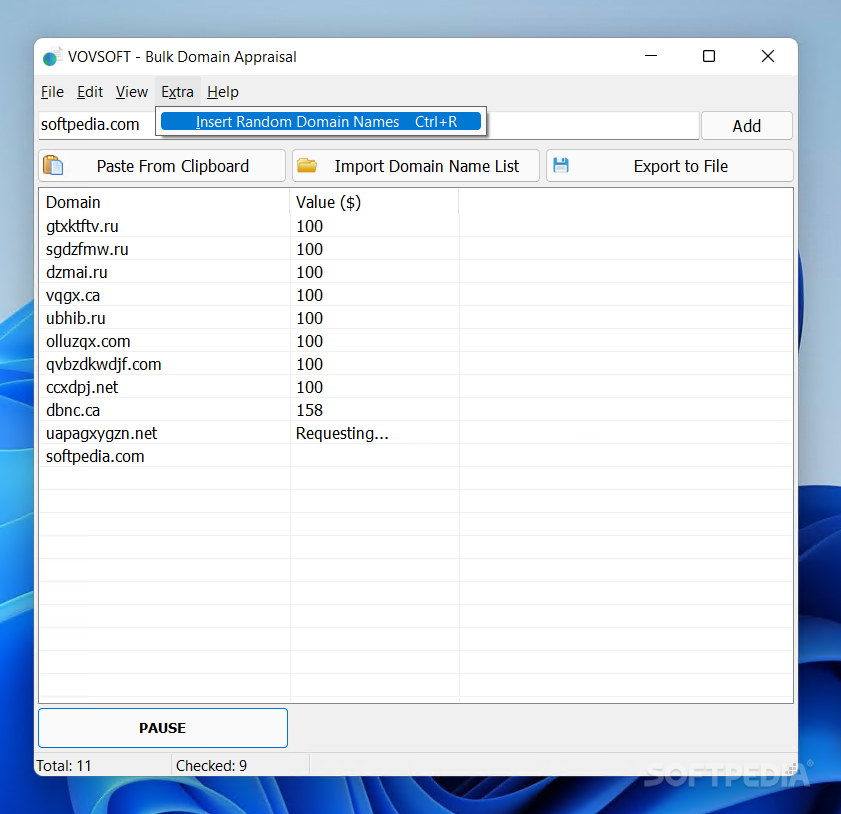Select the uapagxygzn.net row
The image size is (841, 814).
click(416, 434)
